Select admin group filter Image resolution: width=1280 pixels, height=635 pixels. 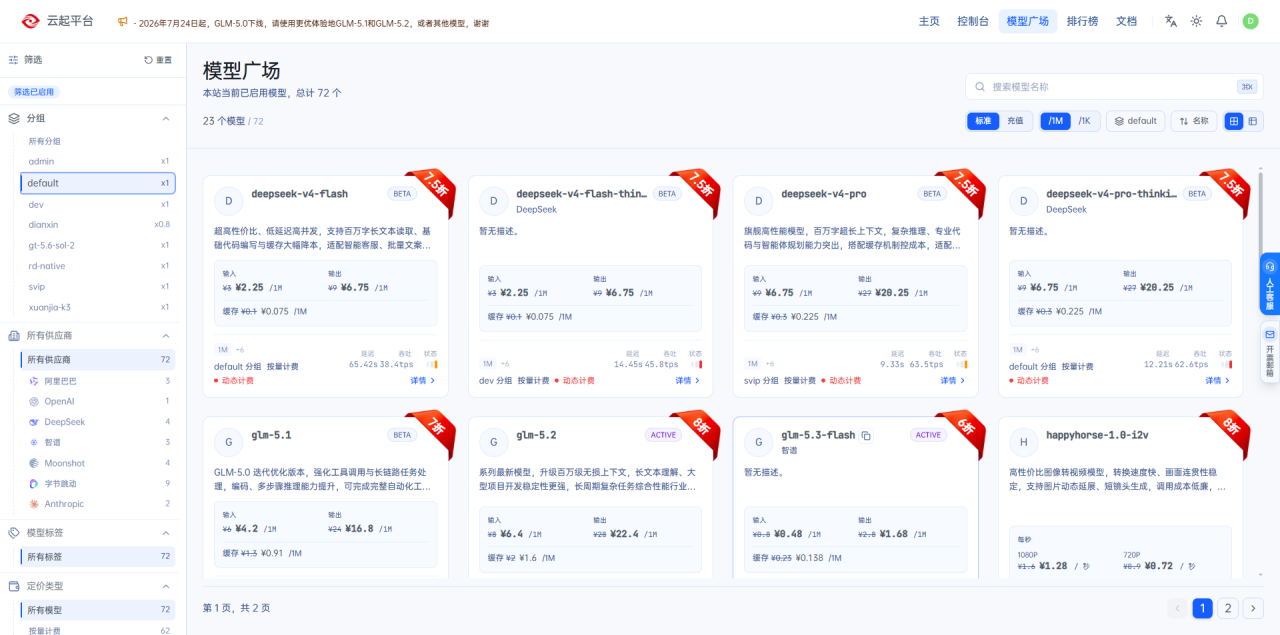coord(98,161)
